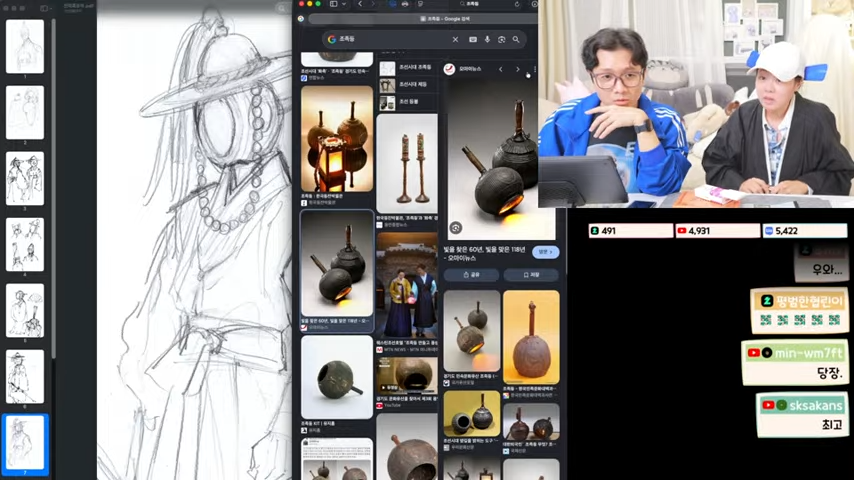
Task: Open the large lantern preview image
Action: pyautogui.click(x=493, y=158)
